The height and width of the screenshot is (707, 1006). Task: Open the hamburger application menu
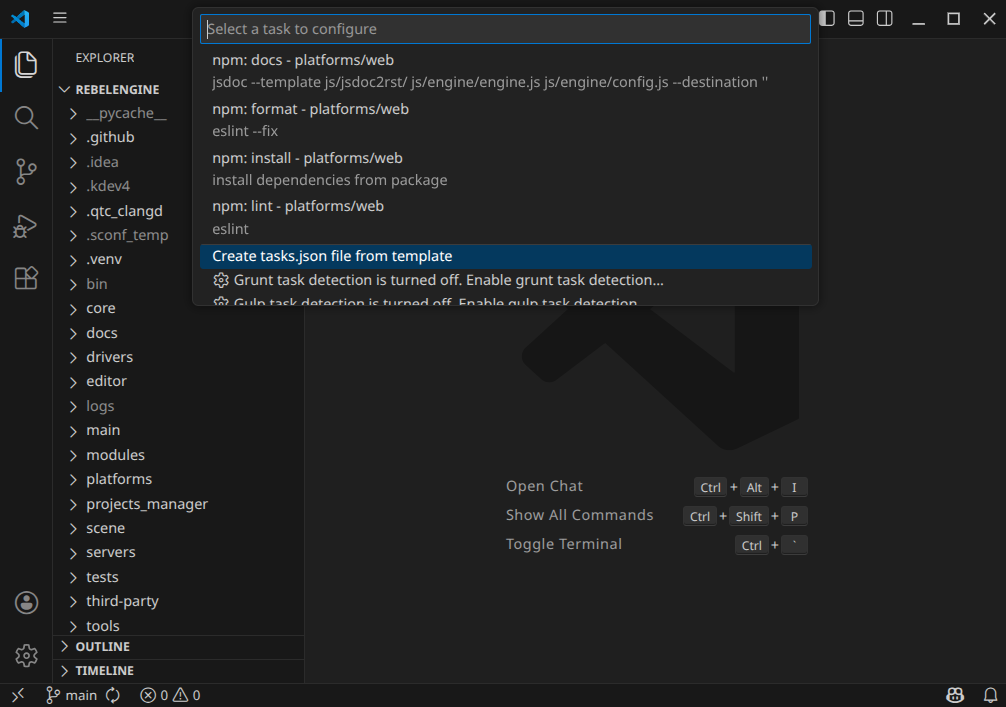60,18
